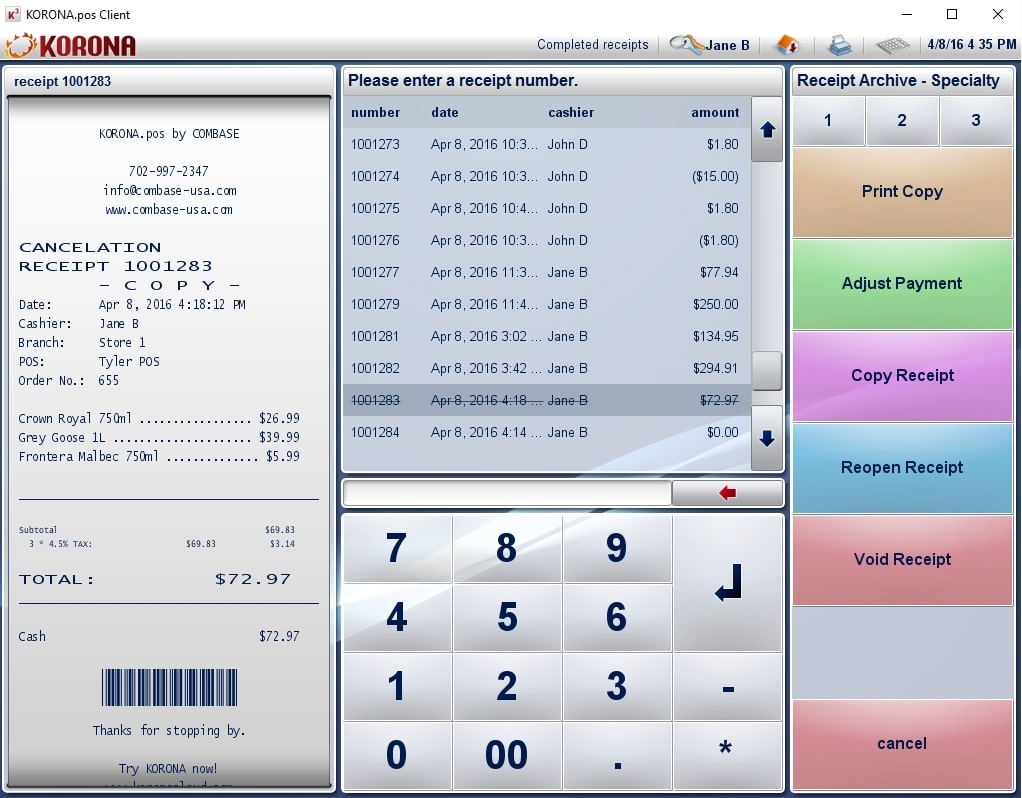The width and height of the screenshot is (1022, 798).
Task: Click the receipt 1001283 panel title
Action: pyautogui.click(x=63, y=81)
